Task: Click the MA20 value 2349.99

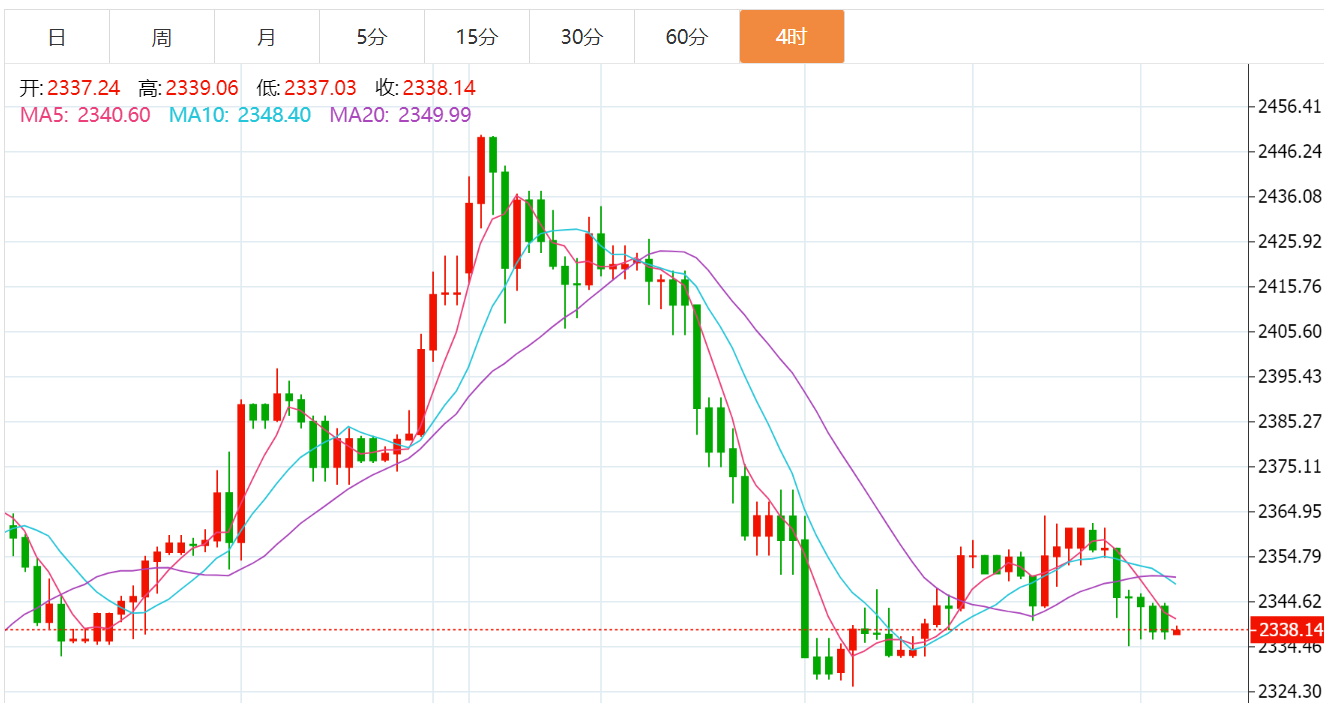Action: point(435,115)
